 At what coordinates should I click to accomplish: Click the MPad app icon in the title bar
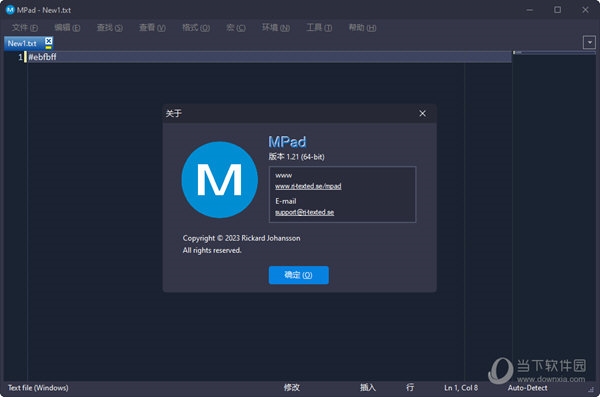click(x=10, y=10)
